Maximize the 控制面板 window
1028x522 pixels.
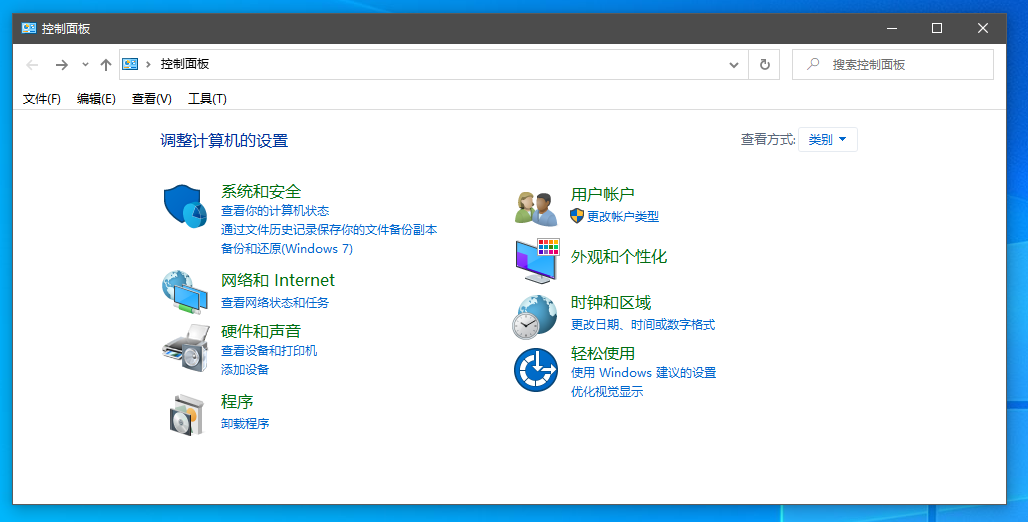(937, 28)
